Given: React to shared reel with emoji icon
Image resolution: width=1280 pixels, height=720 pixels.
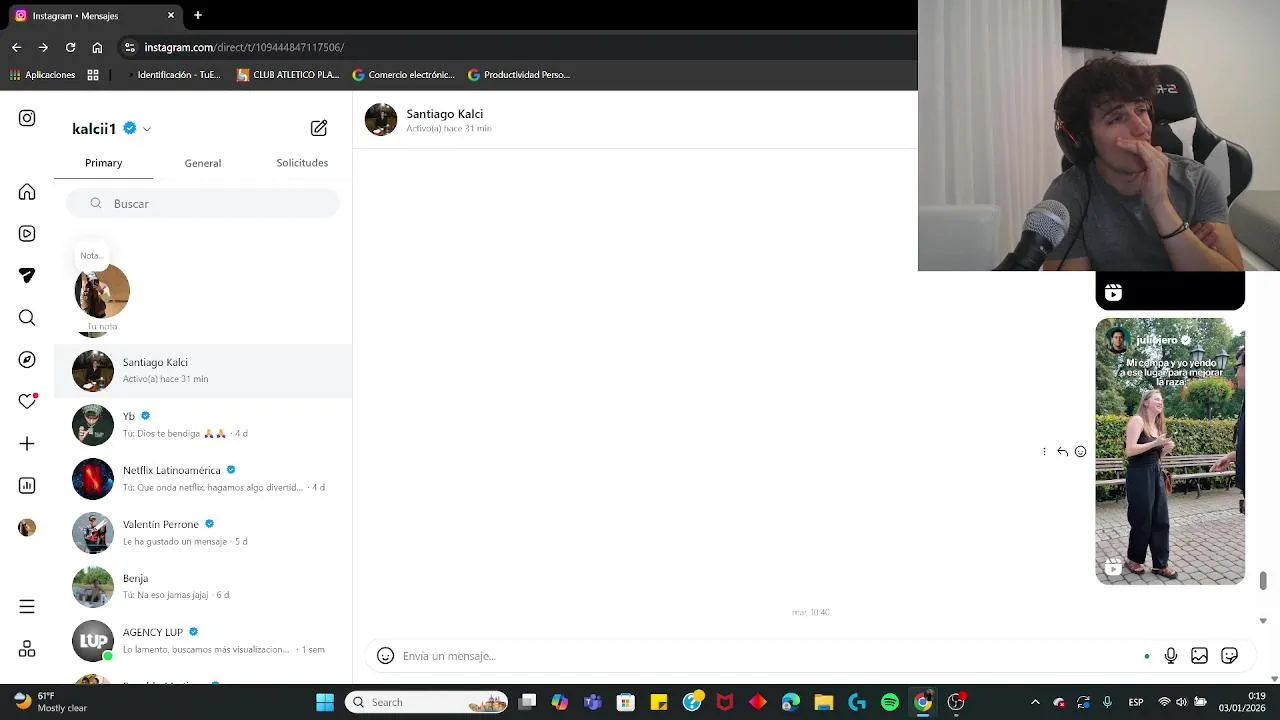Looking at the screenshot, I should [x=1080, y=452].
